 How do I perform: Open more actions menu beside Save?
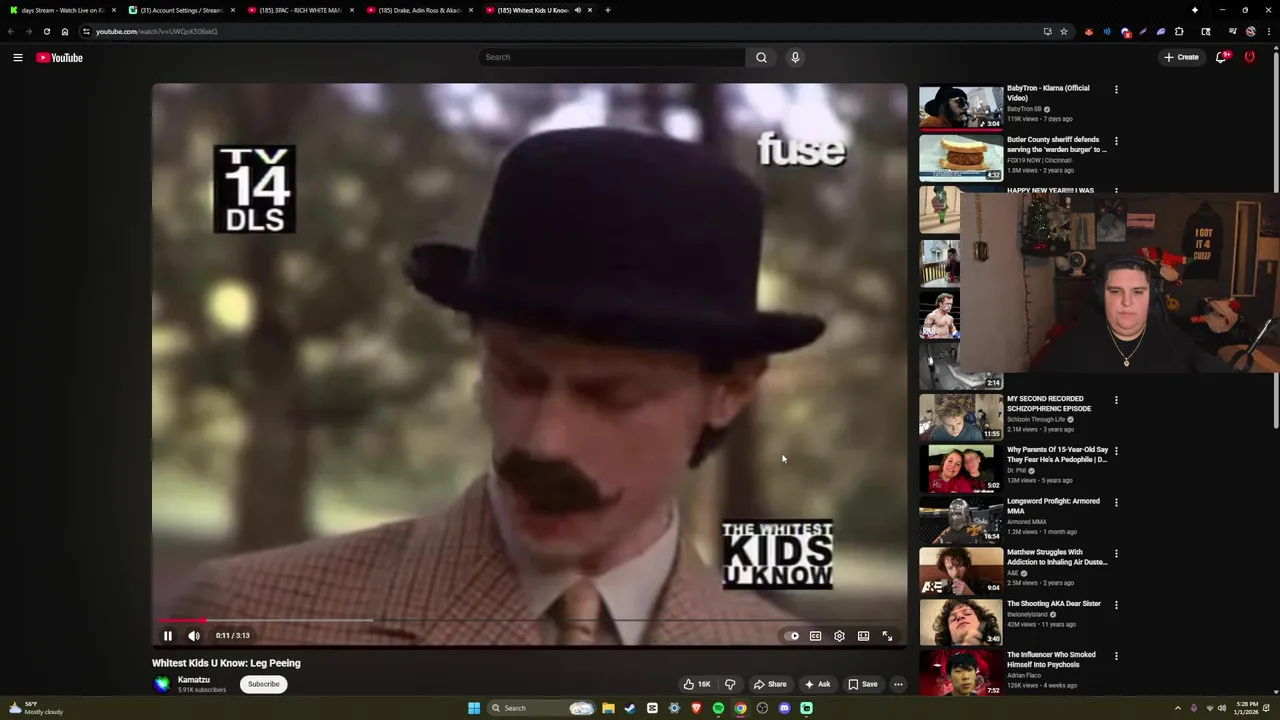tap(898, 685)
